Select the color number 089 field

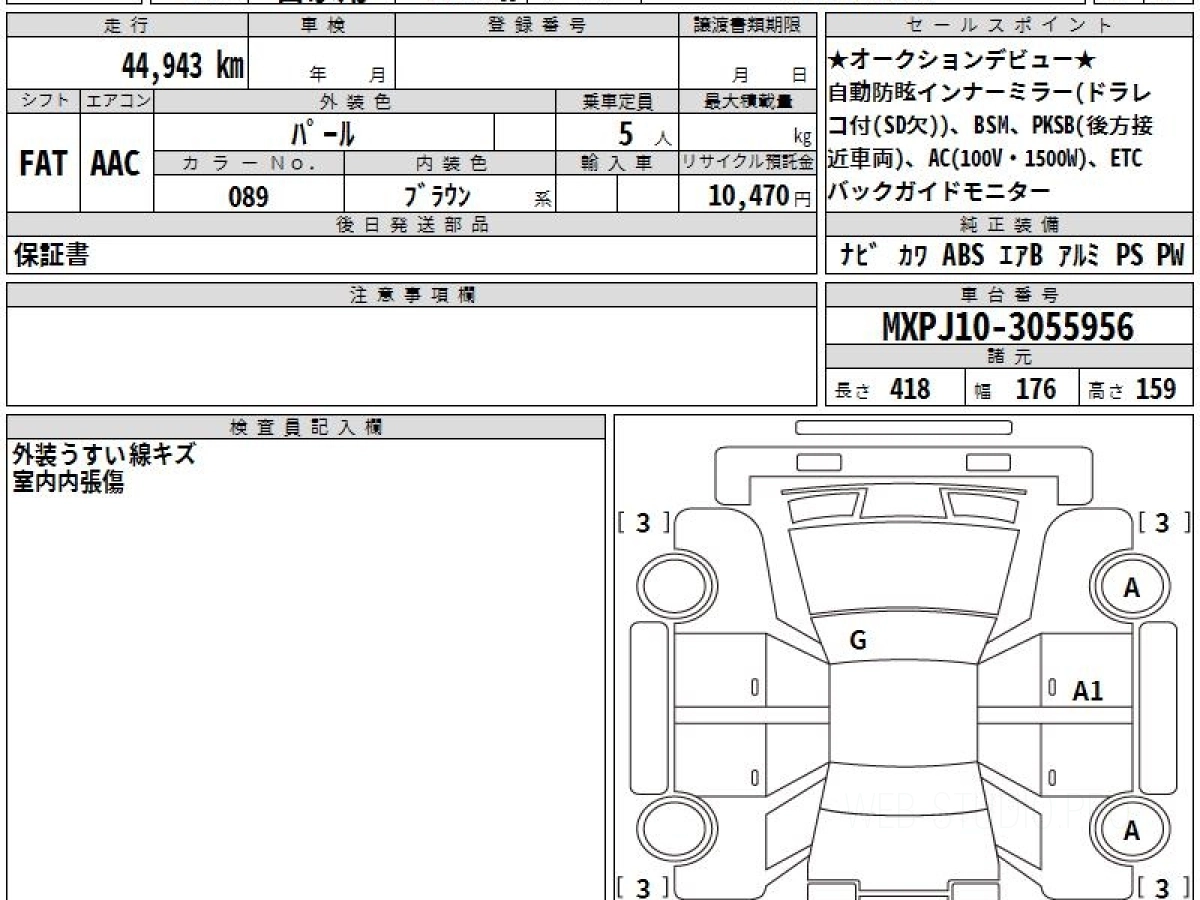[x=248, y=196]
